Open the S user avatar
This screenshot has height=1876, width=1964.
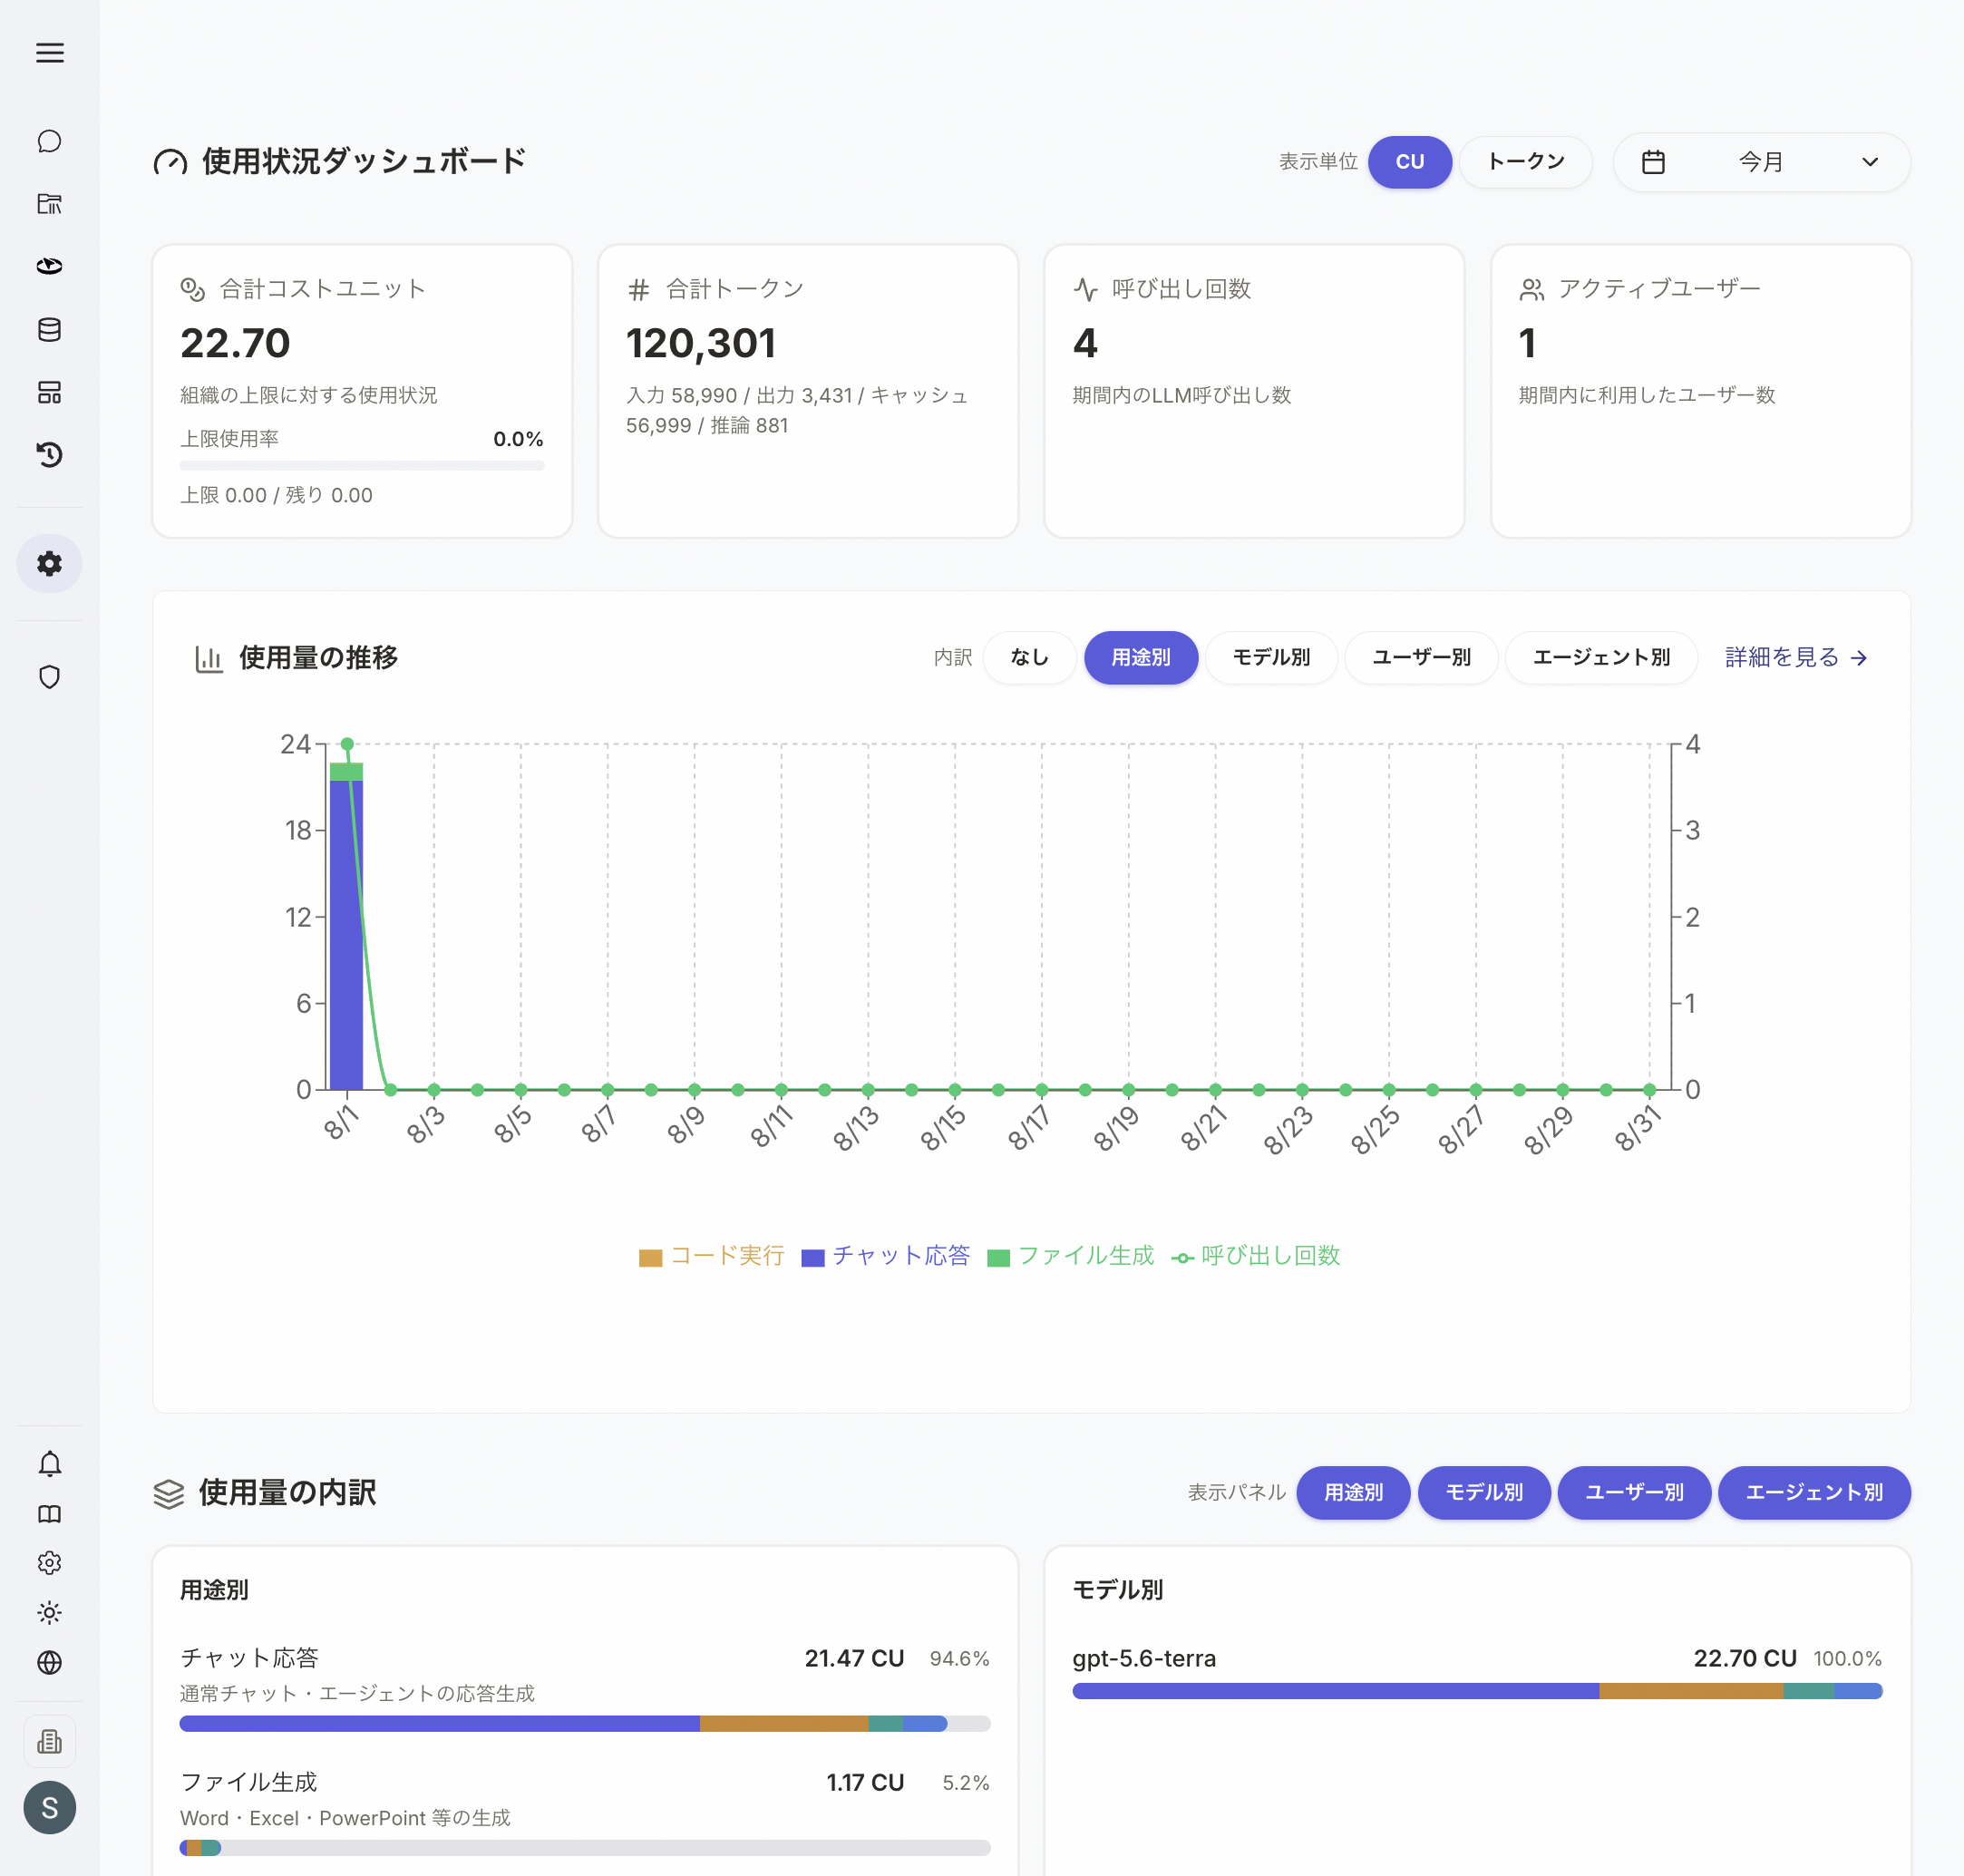pos(49,1807)
